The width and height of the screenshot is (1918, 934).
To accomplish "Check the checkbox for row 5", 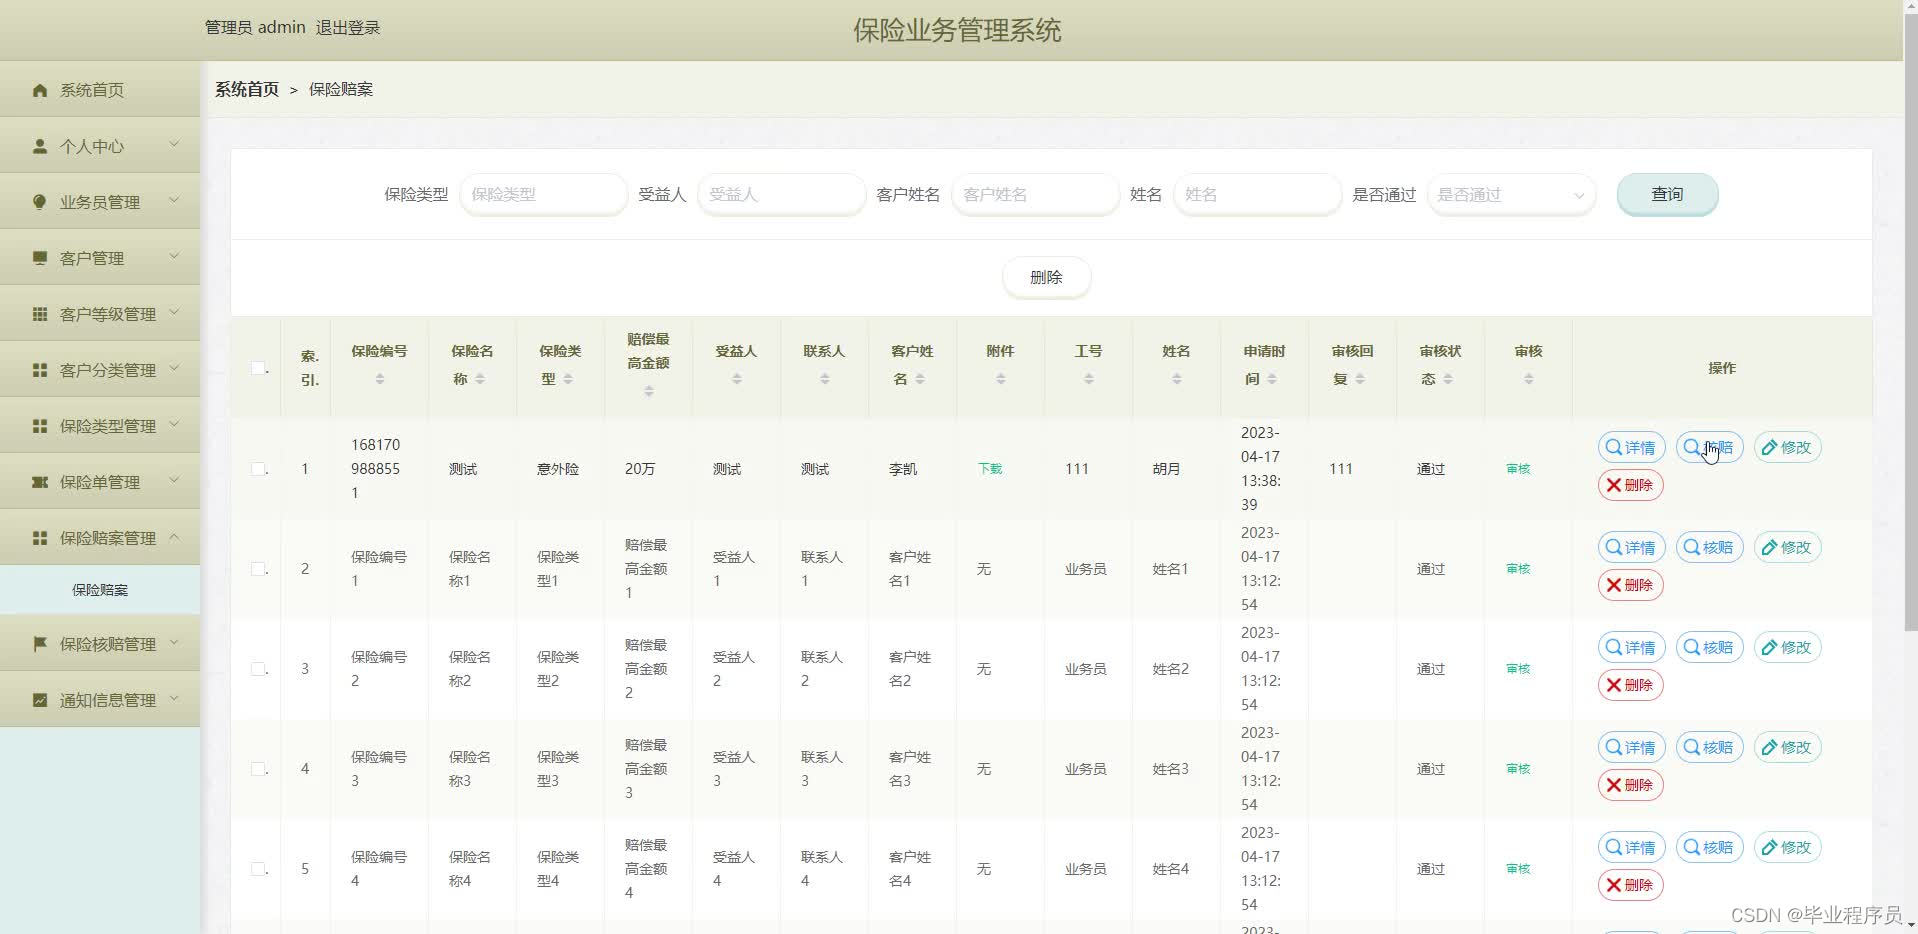I will [258, 869].
